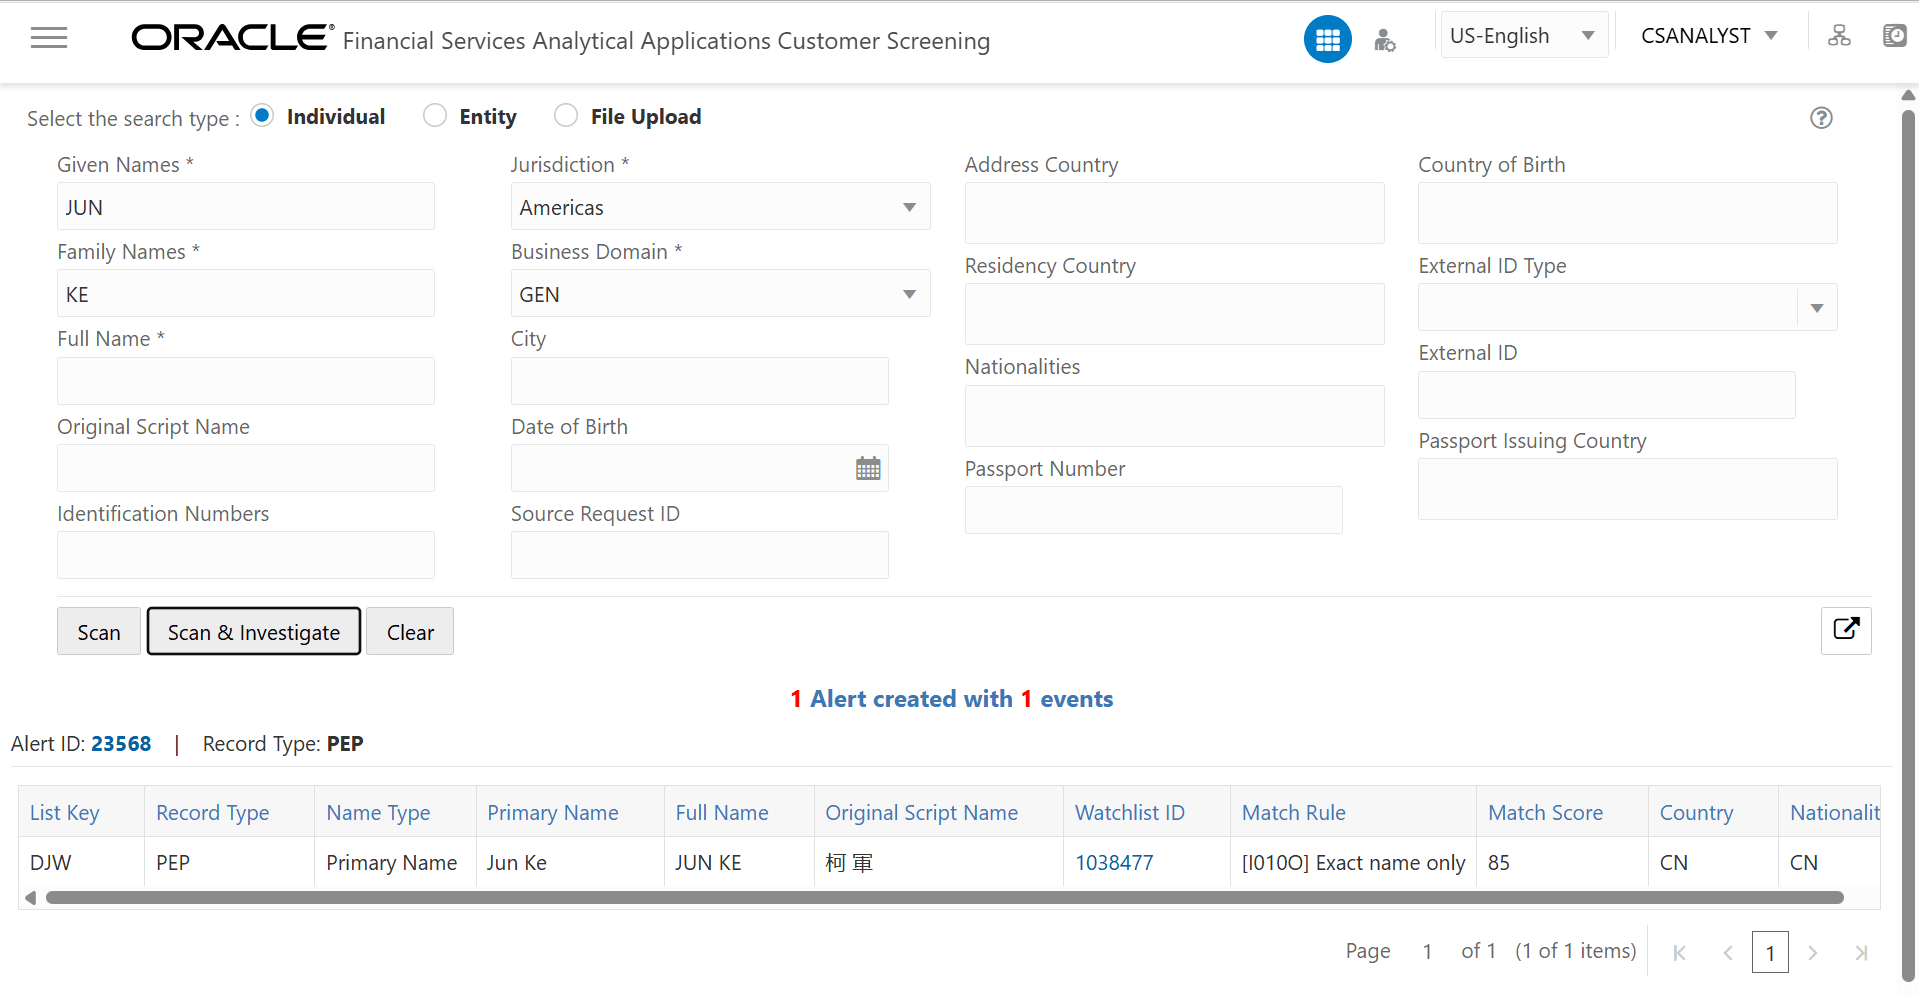Open the CSANALYST user menu
The height and width of the screenshot is (995, 1919).
pos(1709,35)
